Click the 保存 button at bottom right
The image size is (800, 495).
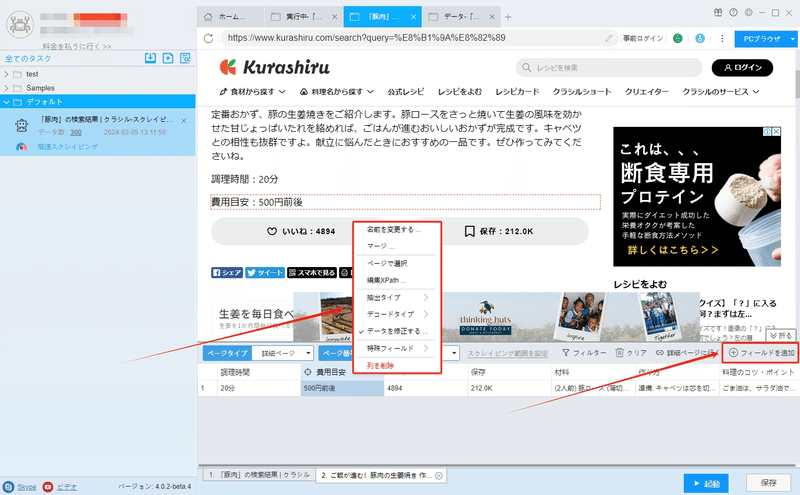(768, 483)
